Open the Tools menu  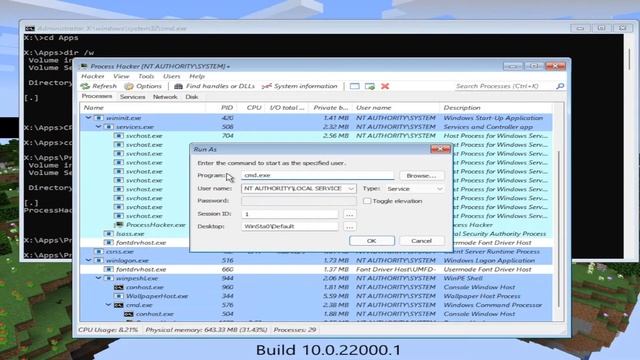click(146, 76)
